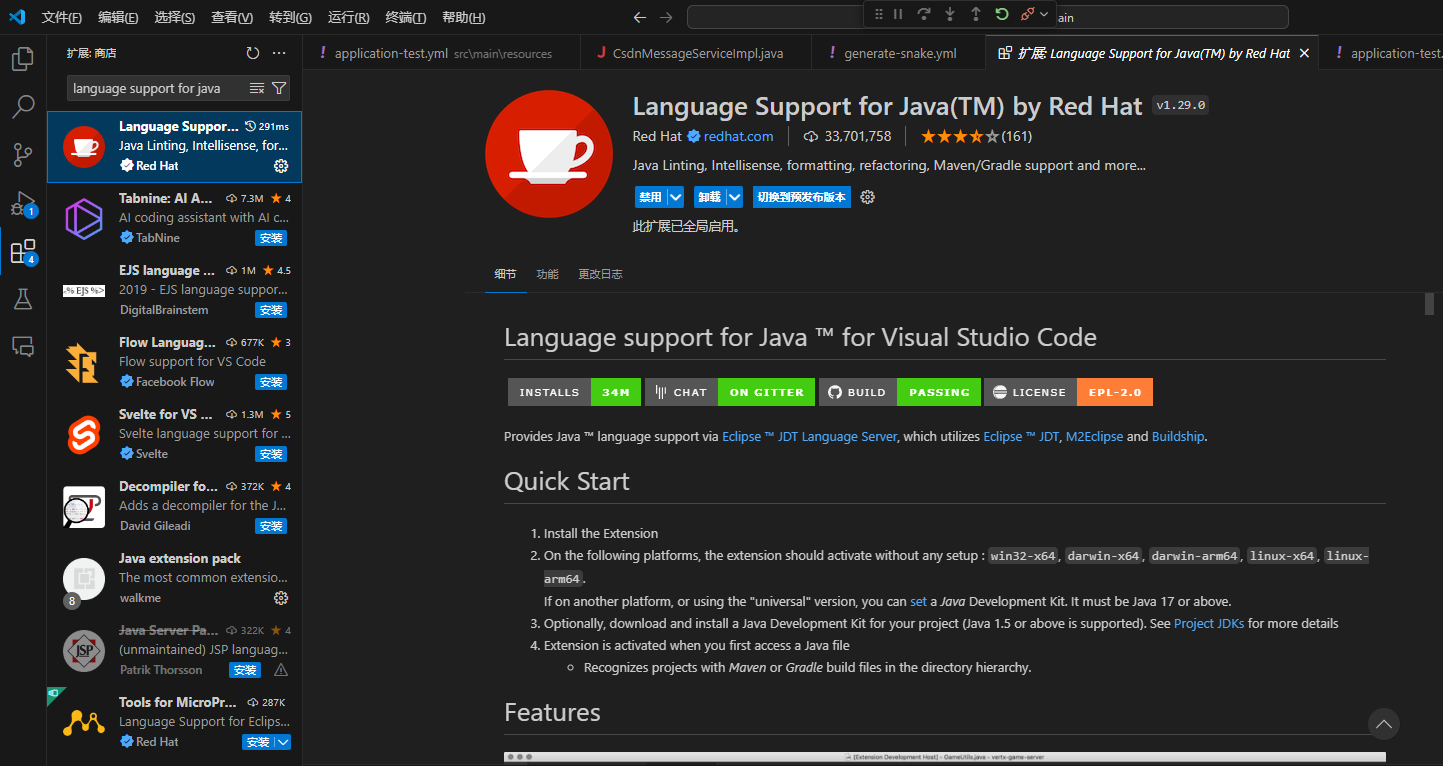The image size is (1443, 766).
Task: Install the Tabnine extension
Action: [x=271, y=238]
